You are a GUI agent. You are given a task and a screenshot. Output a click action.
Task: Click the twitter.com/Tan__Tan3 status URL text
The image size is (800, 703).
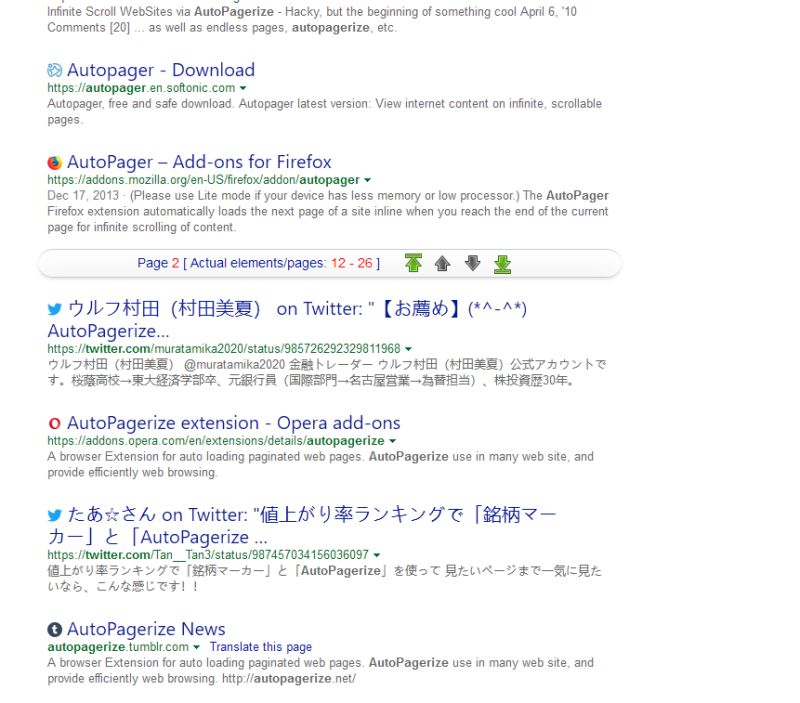tap(208, 555)
